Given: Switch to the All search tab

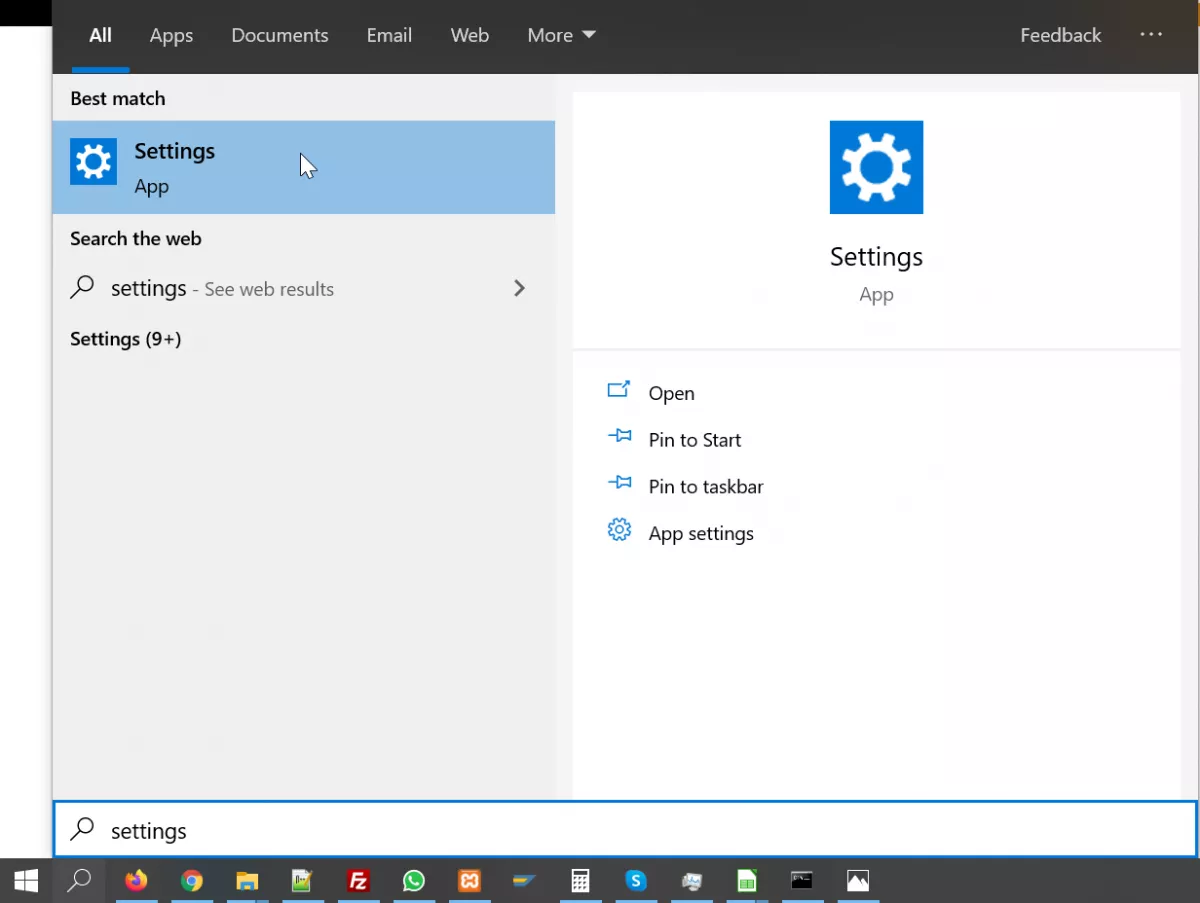Looking at the screenshot, I should 100,35.
